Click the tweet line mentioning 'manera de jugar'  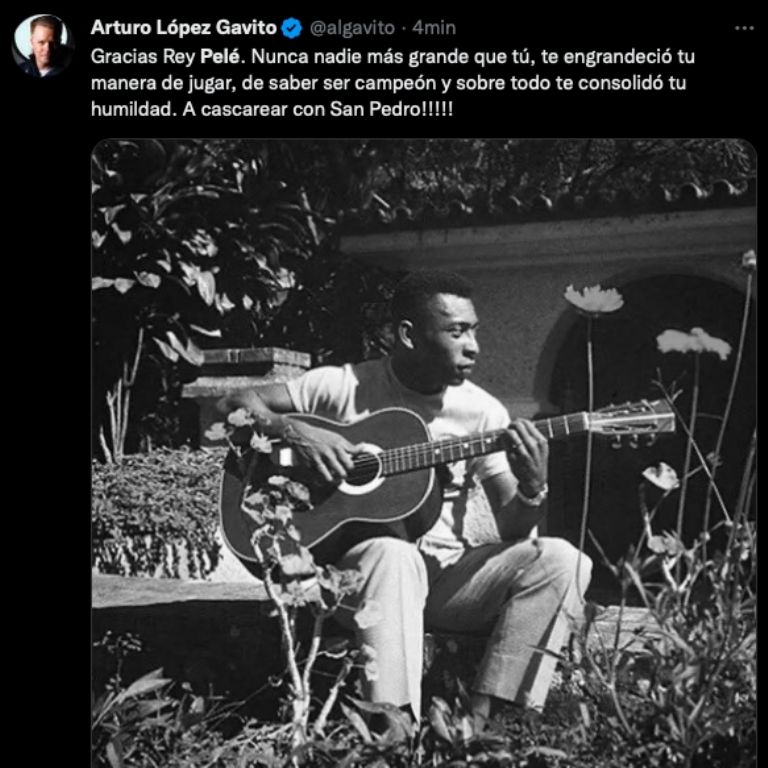pyautogui.click(x=388, y=83)
